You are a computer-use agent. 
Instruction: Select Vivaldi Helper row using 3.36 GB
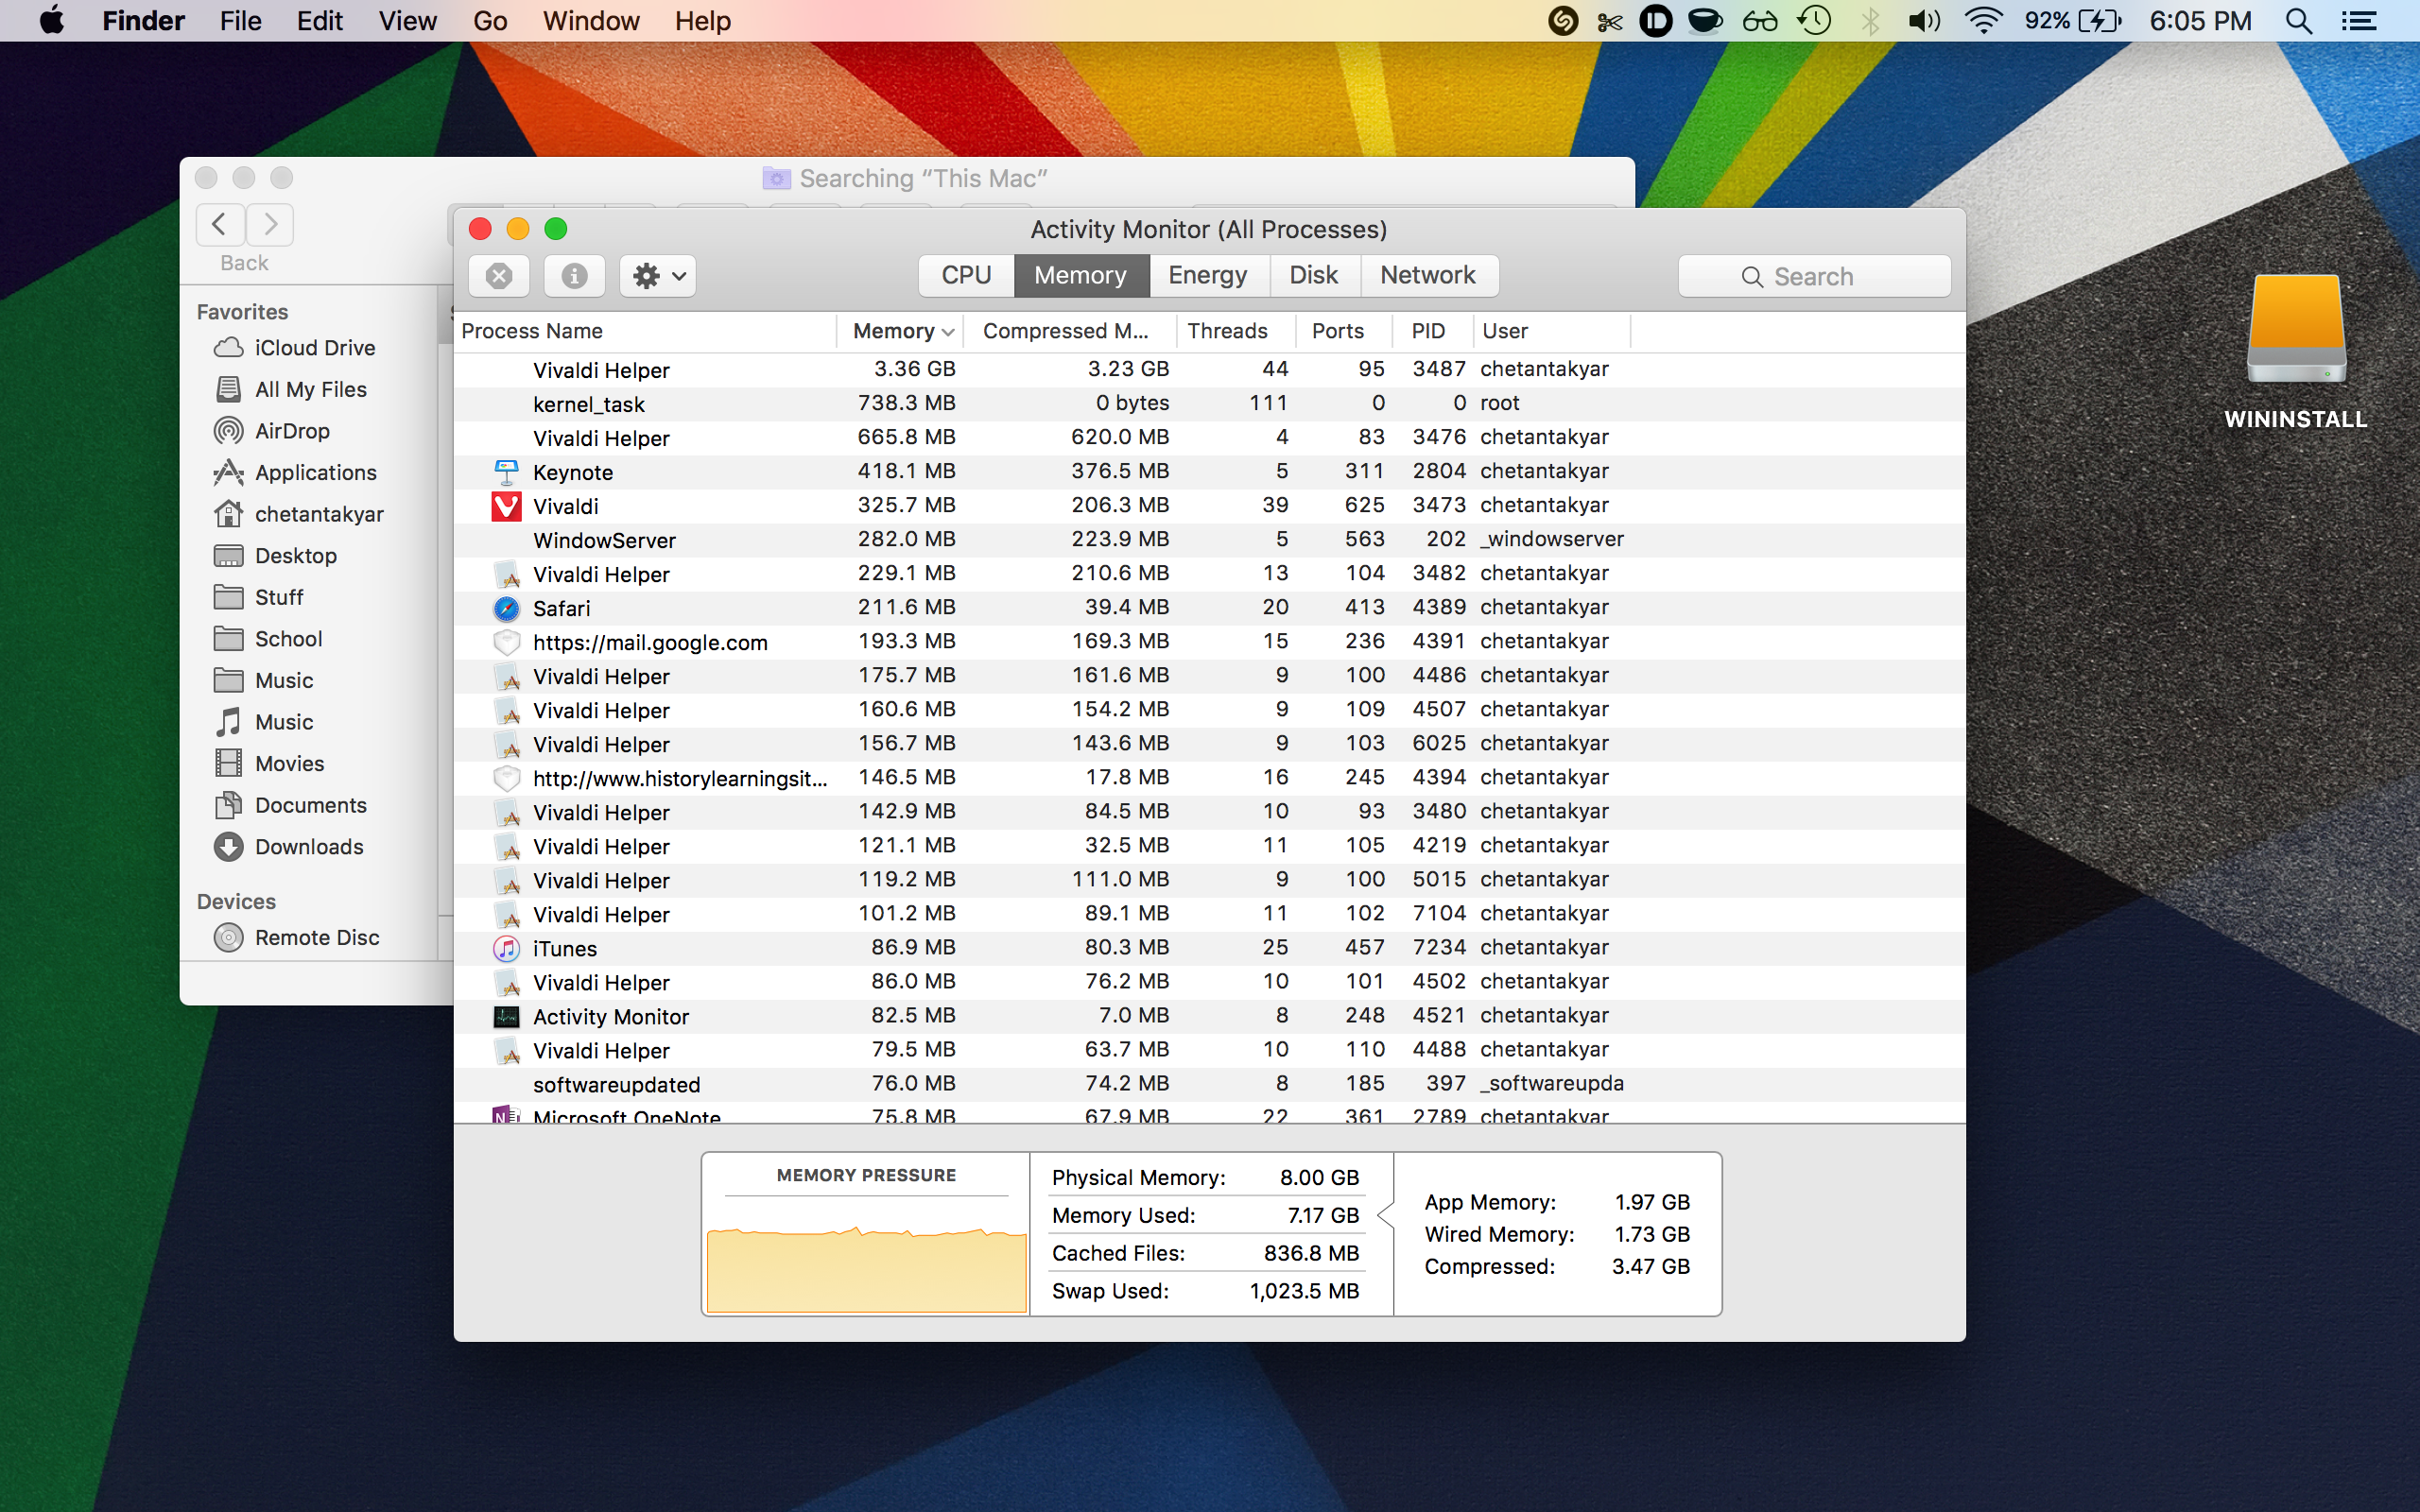(x=1209, y=370)
